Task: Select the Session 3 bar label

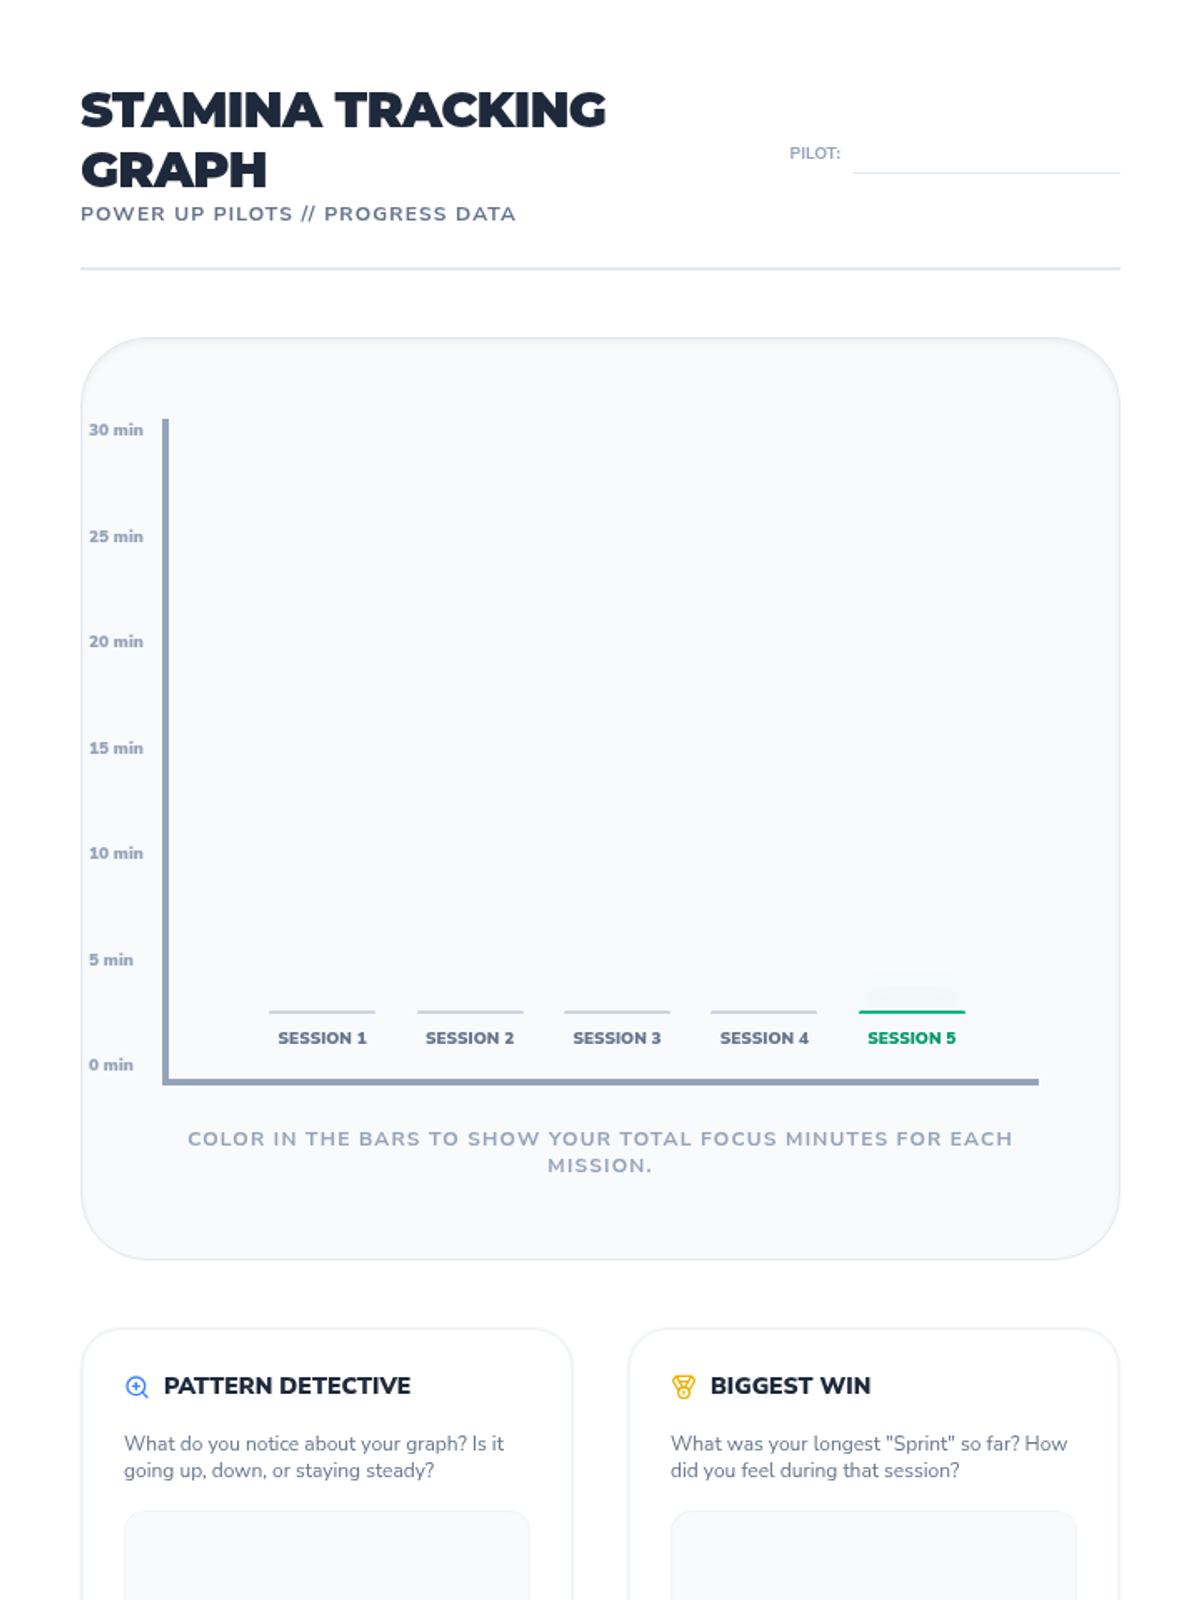Action: click(617, 1038)
